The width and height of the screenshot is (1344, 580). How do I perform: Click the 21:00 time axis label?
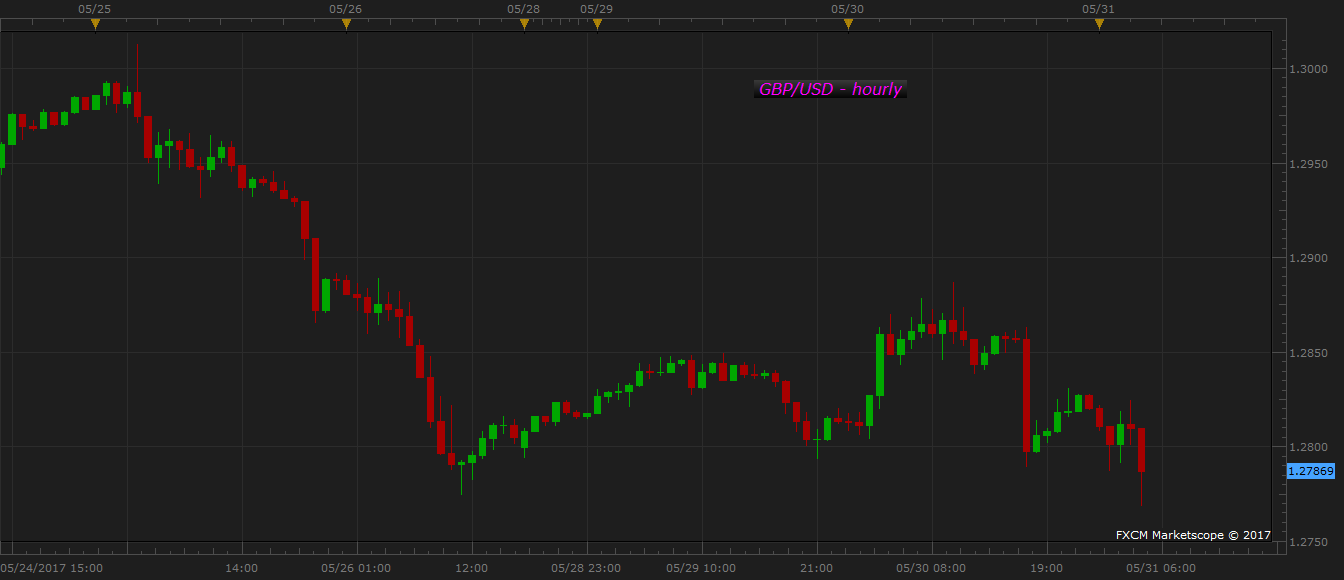coord(816,568)
